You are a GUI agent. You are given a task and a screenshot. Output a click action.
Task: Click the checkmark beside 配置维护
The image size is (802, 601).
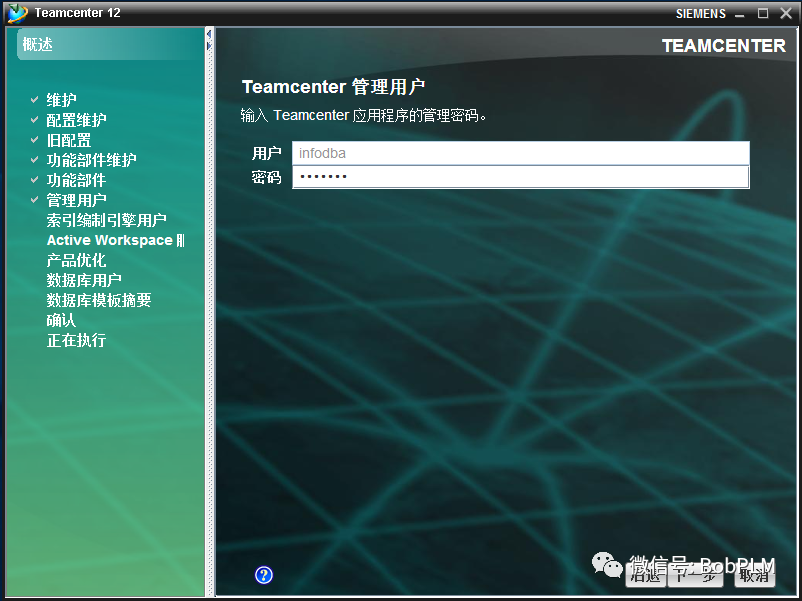[34, 119]
